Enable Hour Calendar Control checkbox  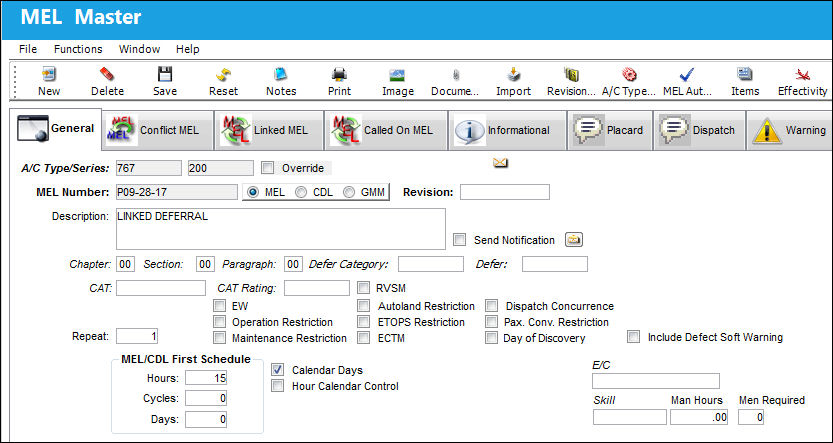[x=278, y=386]
